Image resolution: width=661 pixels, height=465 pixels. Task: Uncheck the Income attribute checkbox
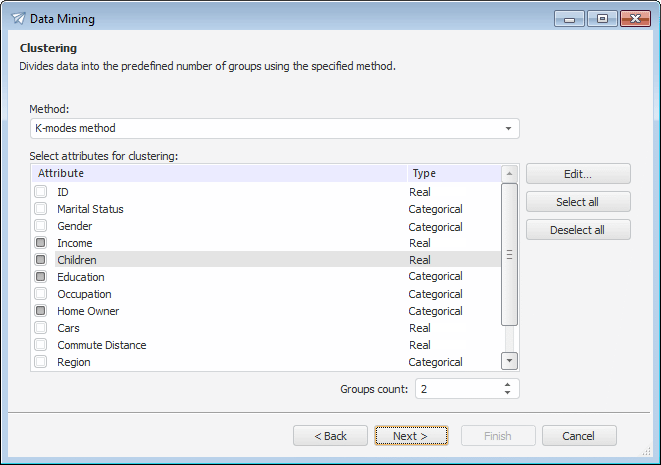coord(41,243)
